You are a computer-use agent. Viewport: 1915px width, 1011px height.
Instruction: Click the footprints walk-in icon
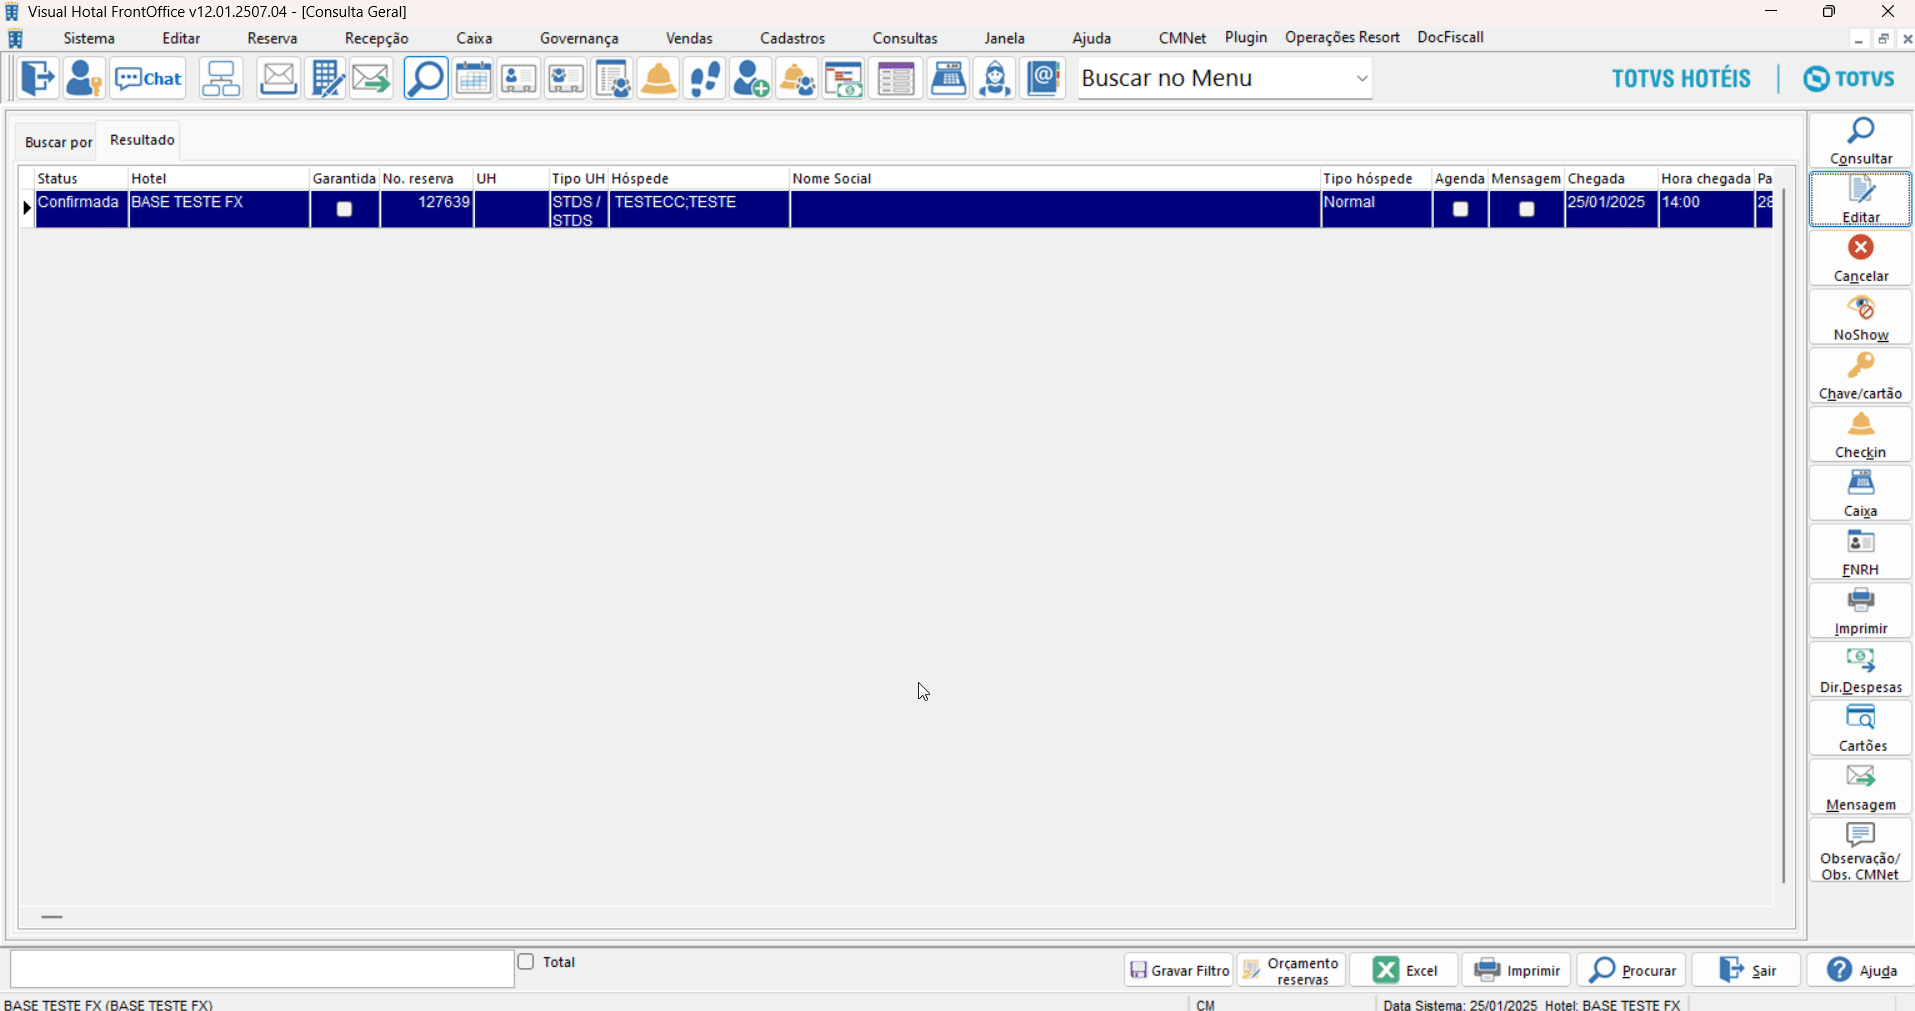pos(705,78)
